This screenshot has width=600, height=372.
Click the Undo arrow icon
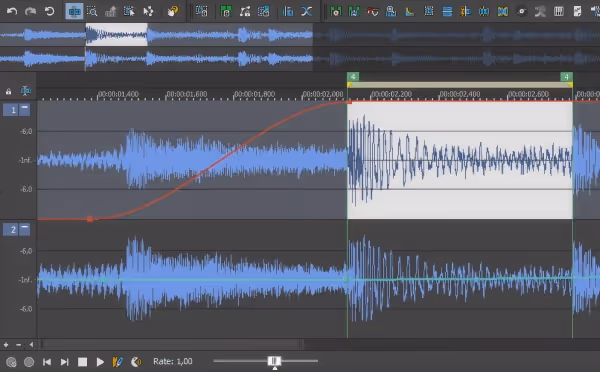tap(12, 11)
